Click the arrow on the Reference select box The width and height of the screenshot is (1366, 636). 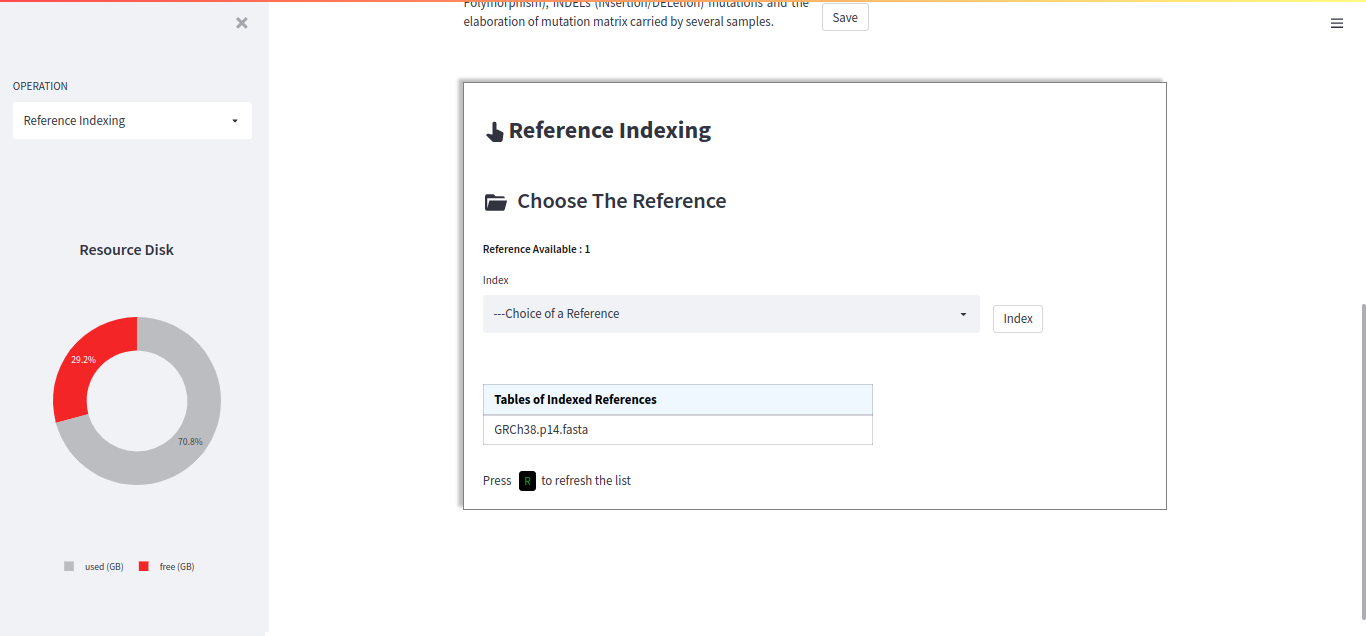point(963,314)
